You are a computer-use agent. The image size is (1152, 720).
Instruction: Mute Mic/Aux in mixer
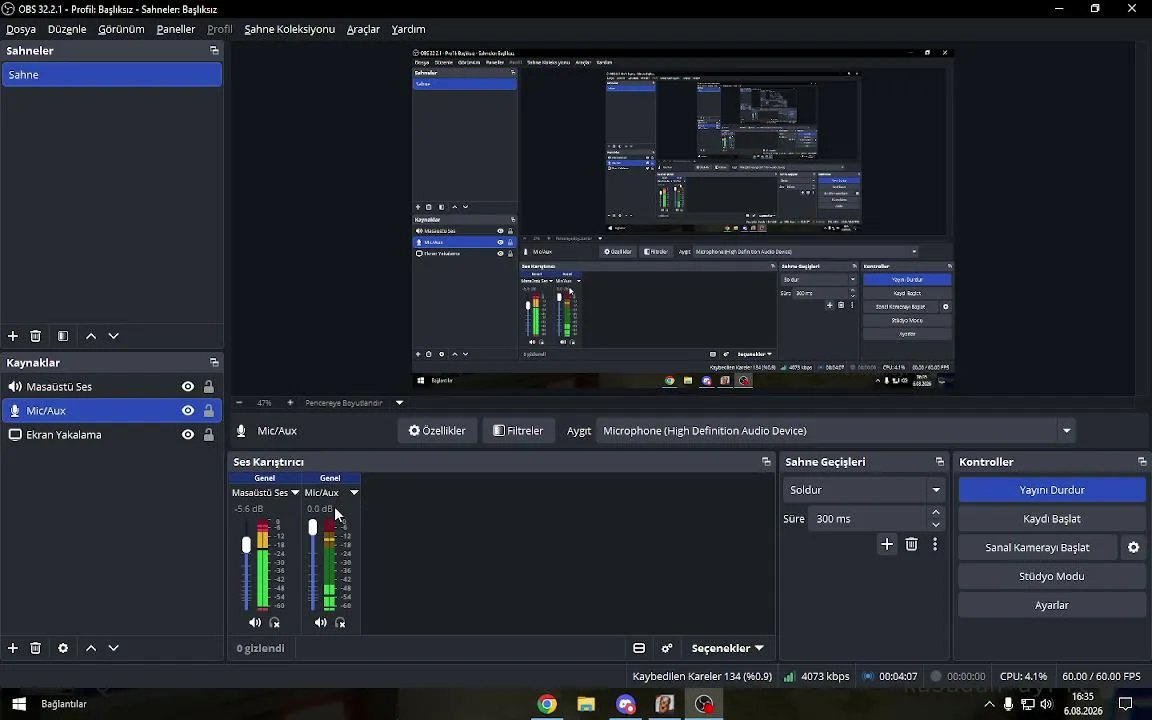tap(321, 622)
